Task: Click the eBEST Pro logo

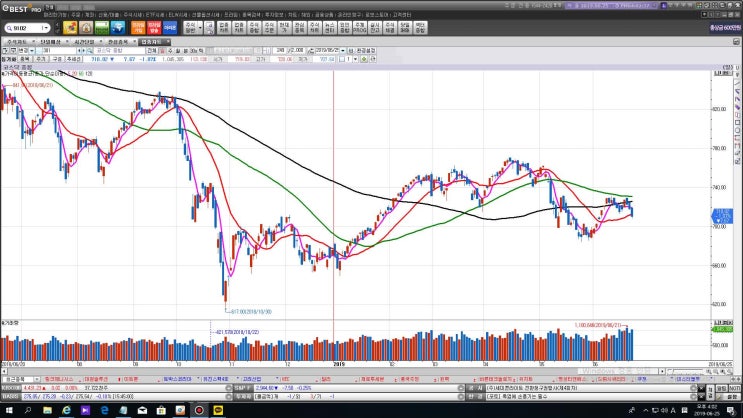Action: pyautogui.click(x=21, y=9)
